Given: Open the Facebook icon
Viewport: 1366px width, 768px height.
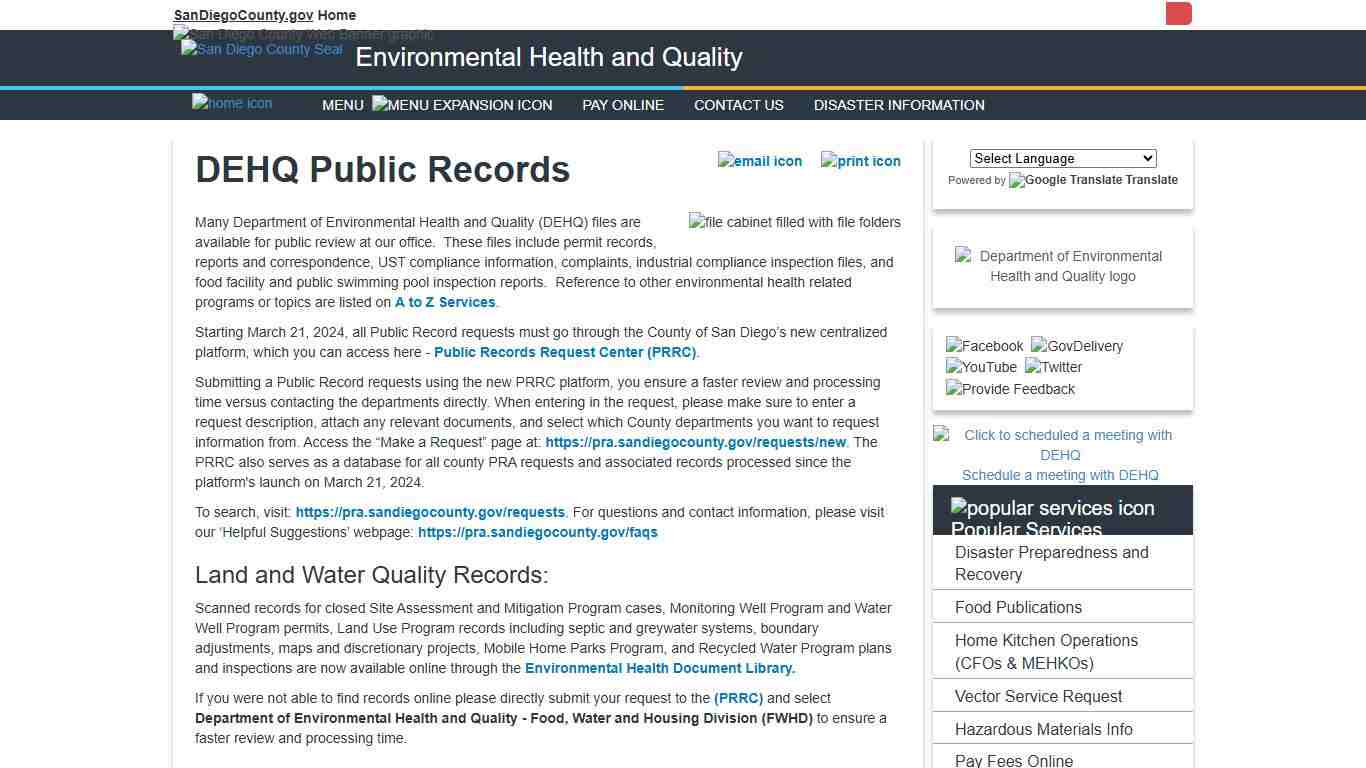Looking at the screenshot, I should coord(984,346).
